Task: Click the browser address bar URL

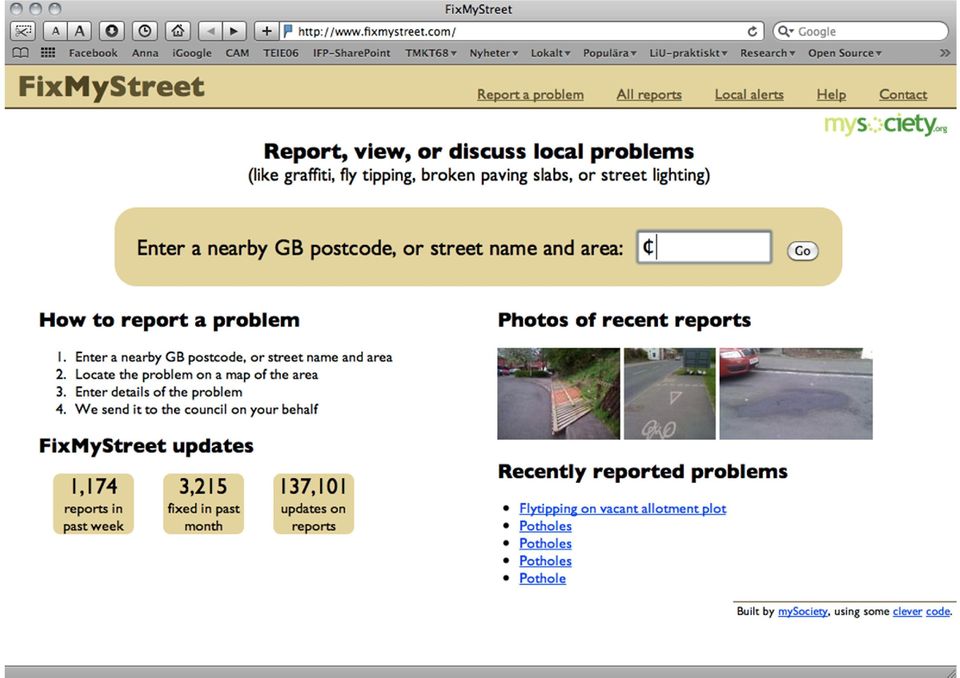Action: click(x=520, y=31)
